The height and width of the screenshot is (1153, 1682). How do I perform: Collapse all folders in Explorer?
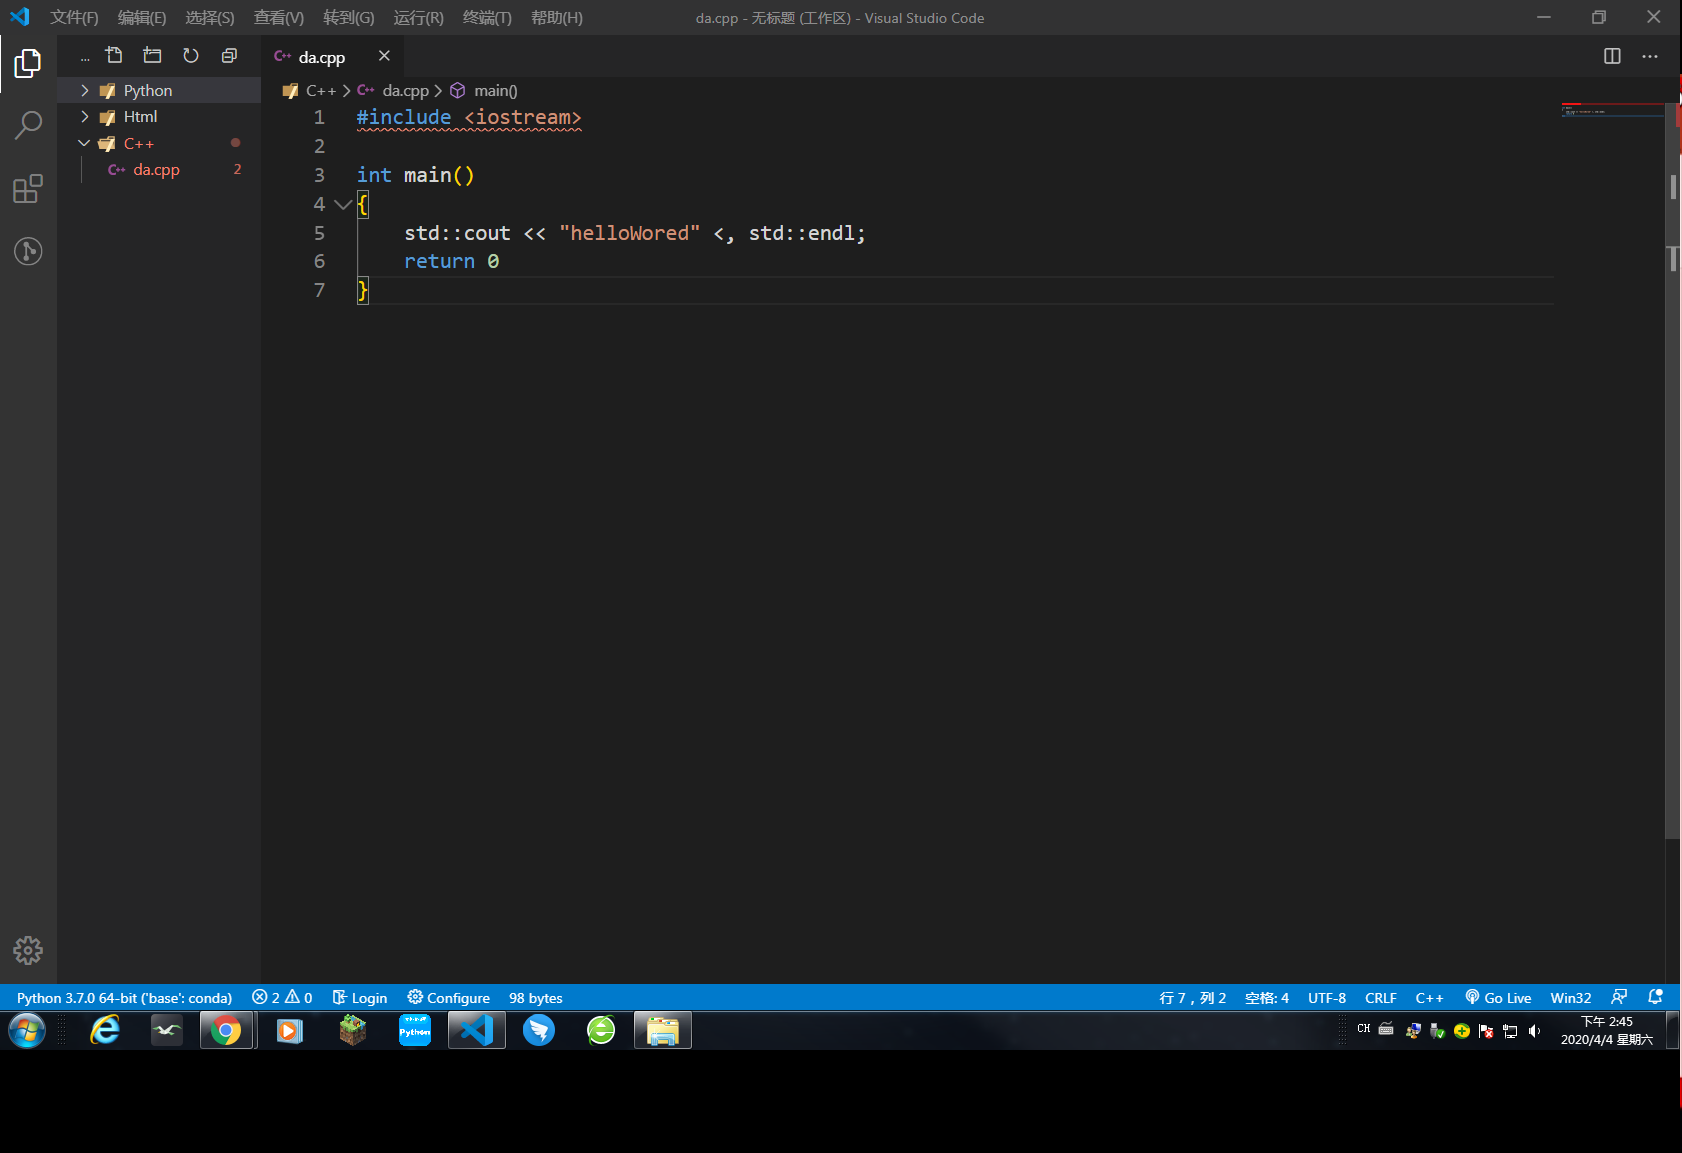click(229, 56)
